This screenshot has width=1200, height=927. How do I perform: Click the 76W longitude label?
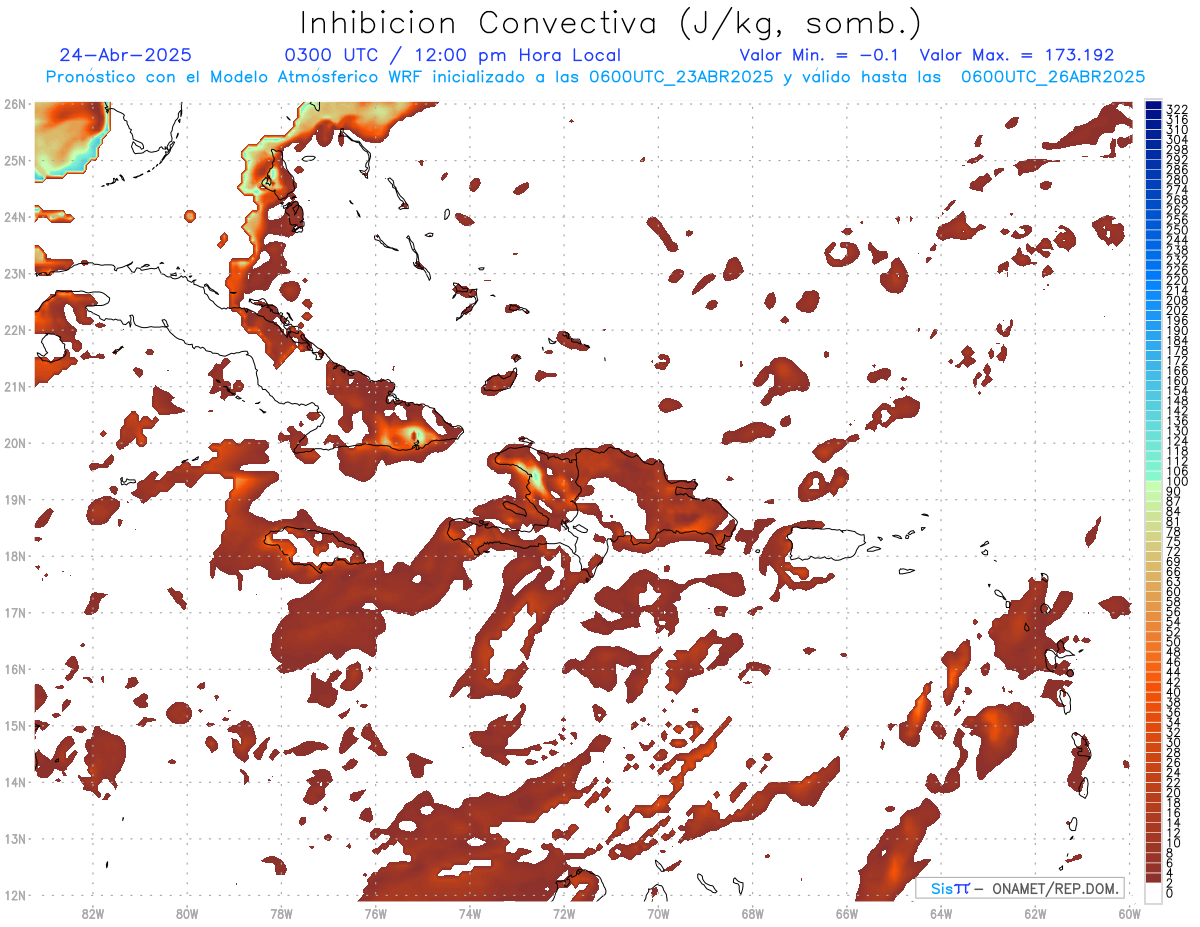coord(375,914)
